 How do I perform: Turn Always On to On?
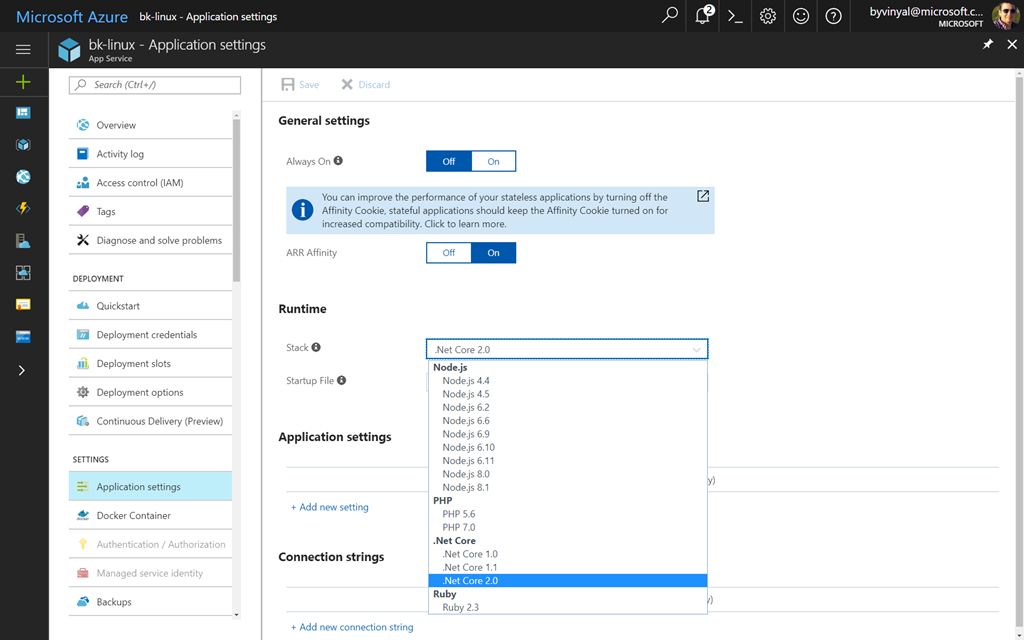pos(493,161)
